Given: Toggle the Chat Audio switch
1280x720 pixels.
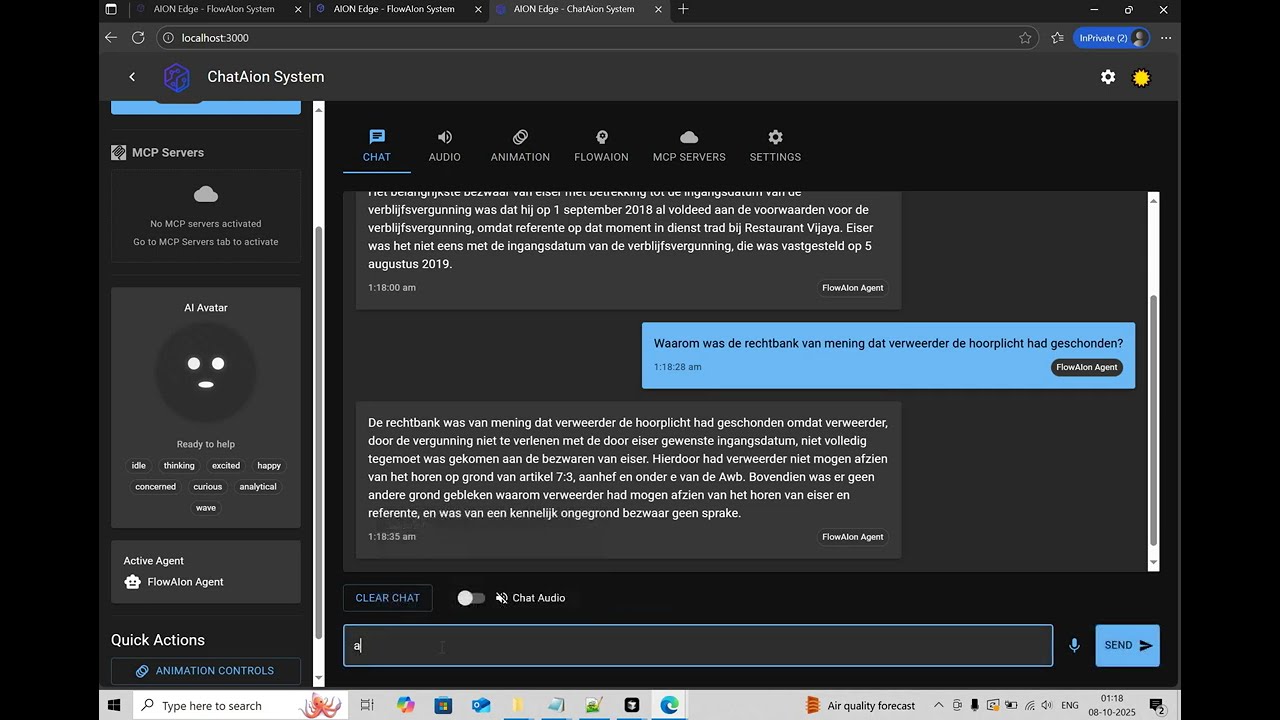Looking at the screenshot, I should pyautogui.click(x=471, y=598).
